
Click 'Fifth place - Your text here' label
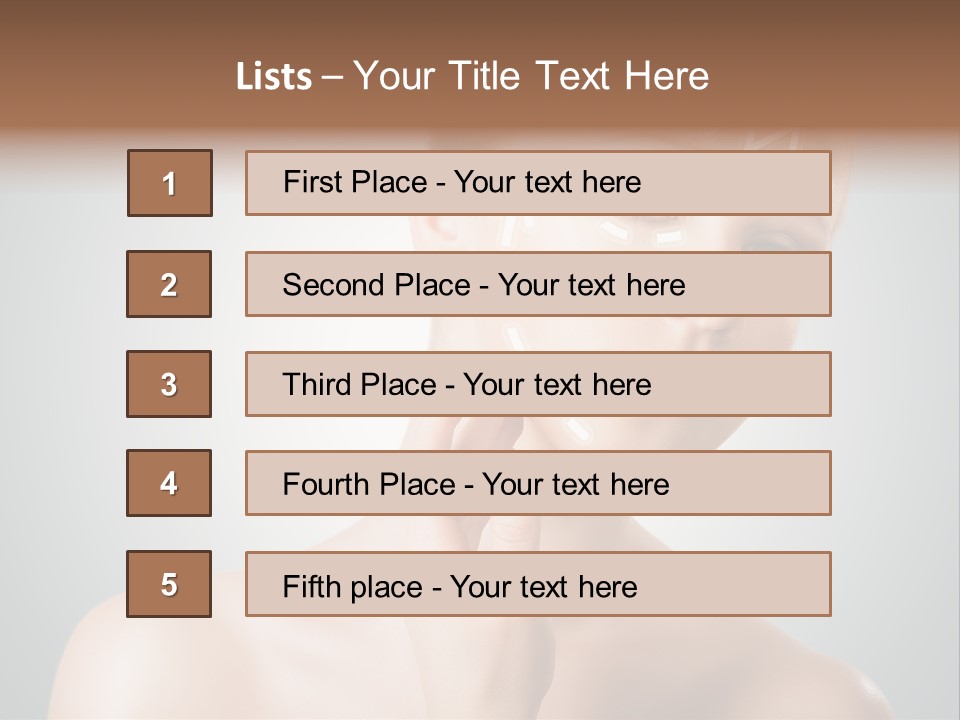(460, 587)
